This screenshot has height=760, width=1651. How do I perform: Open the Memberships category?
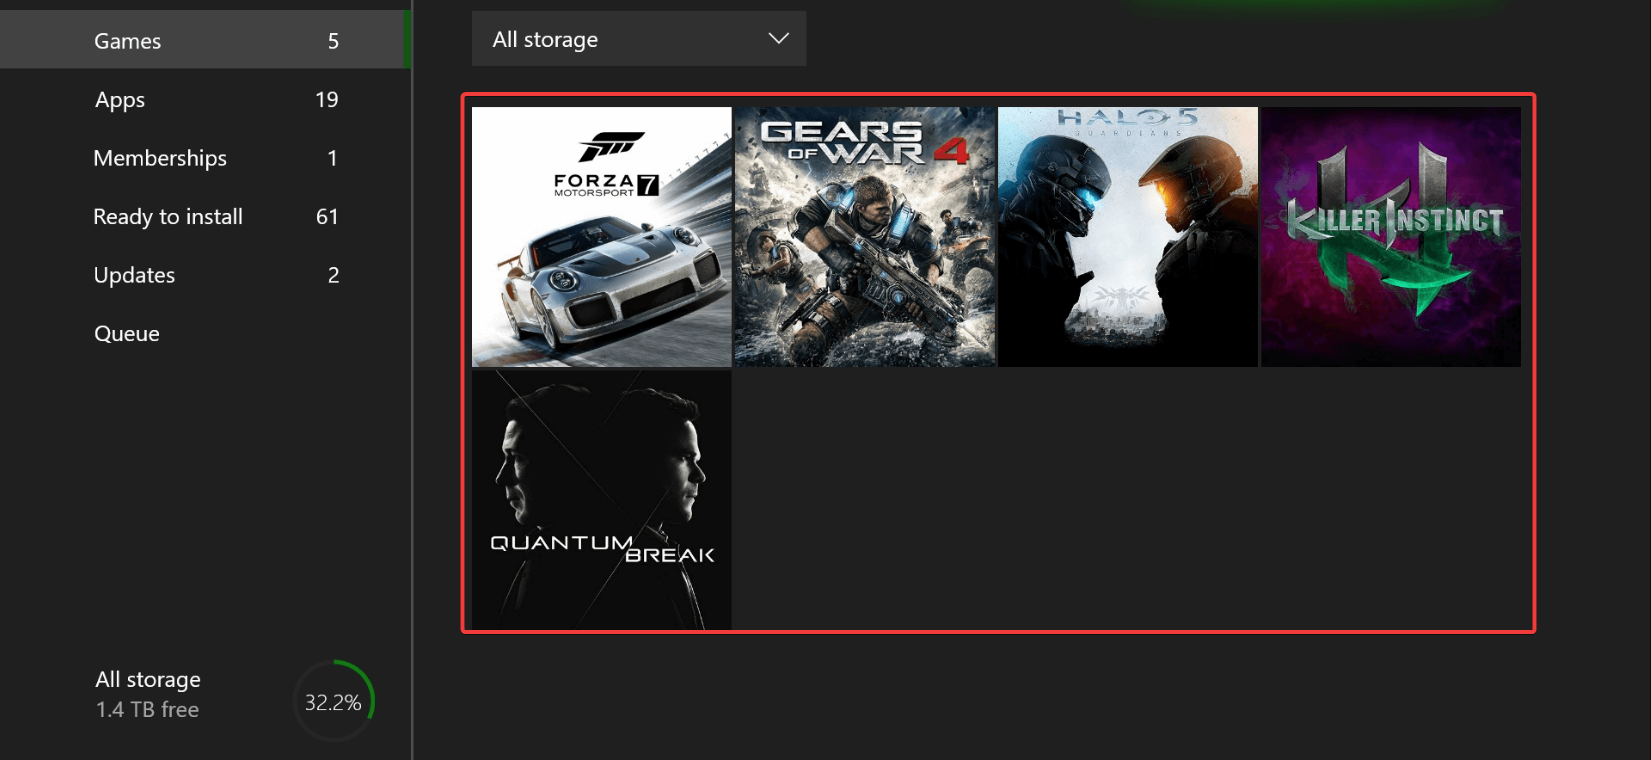coord(205,158)
